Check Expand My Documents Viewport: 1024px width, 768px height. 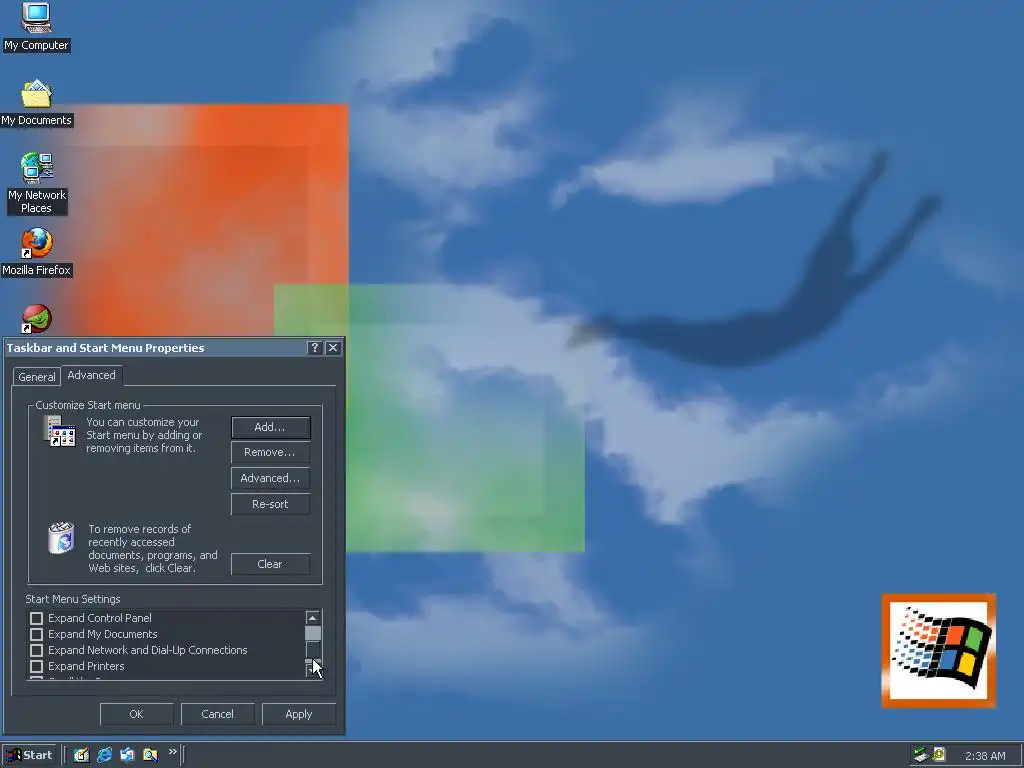pos(37,634)
